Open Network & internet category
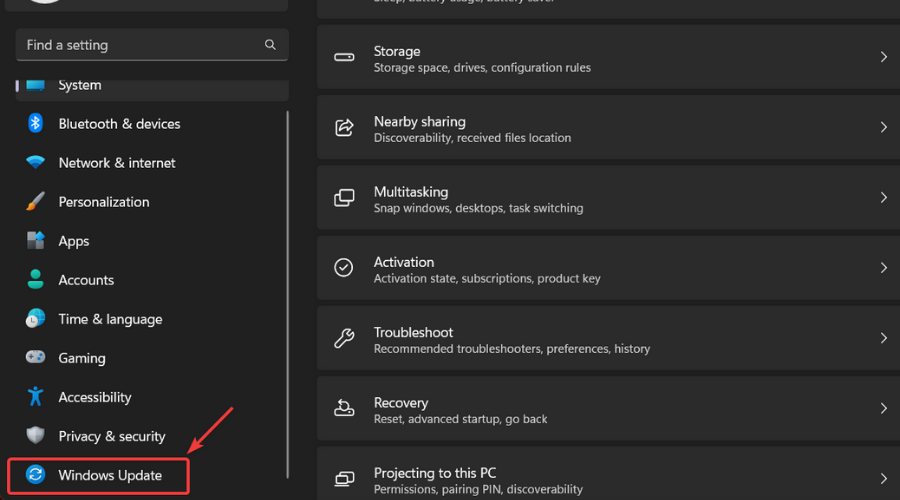This screenshot has height=500, width=900. (x=117, y=163)
